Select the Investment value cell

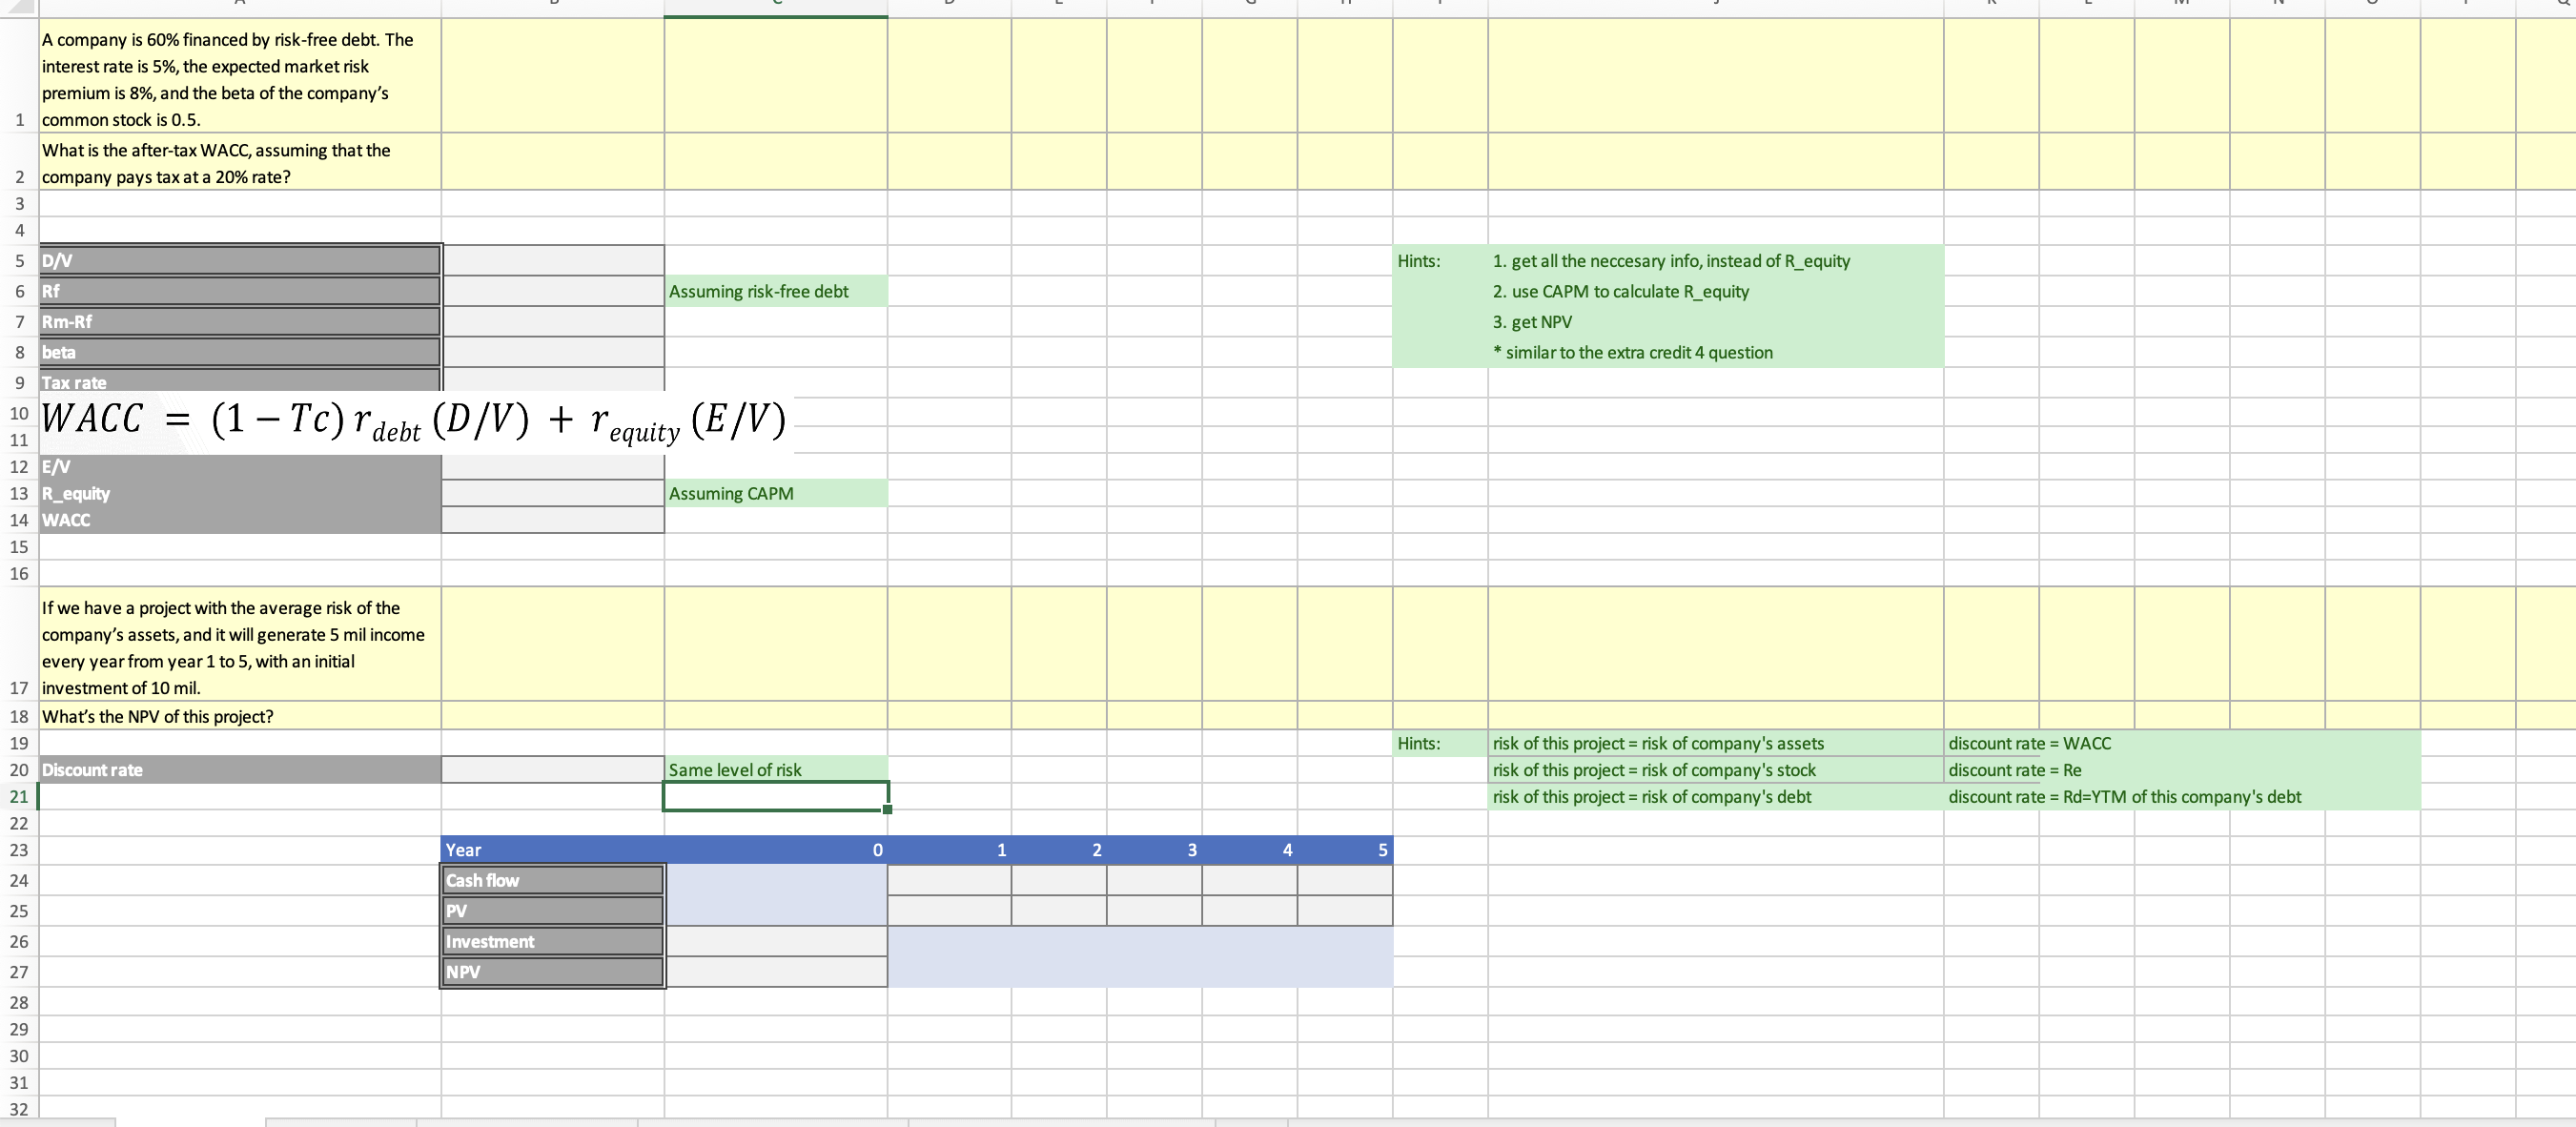(776, 942)
